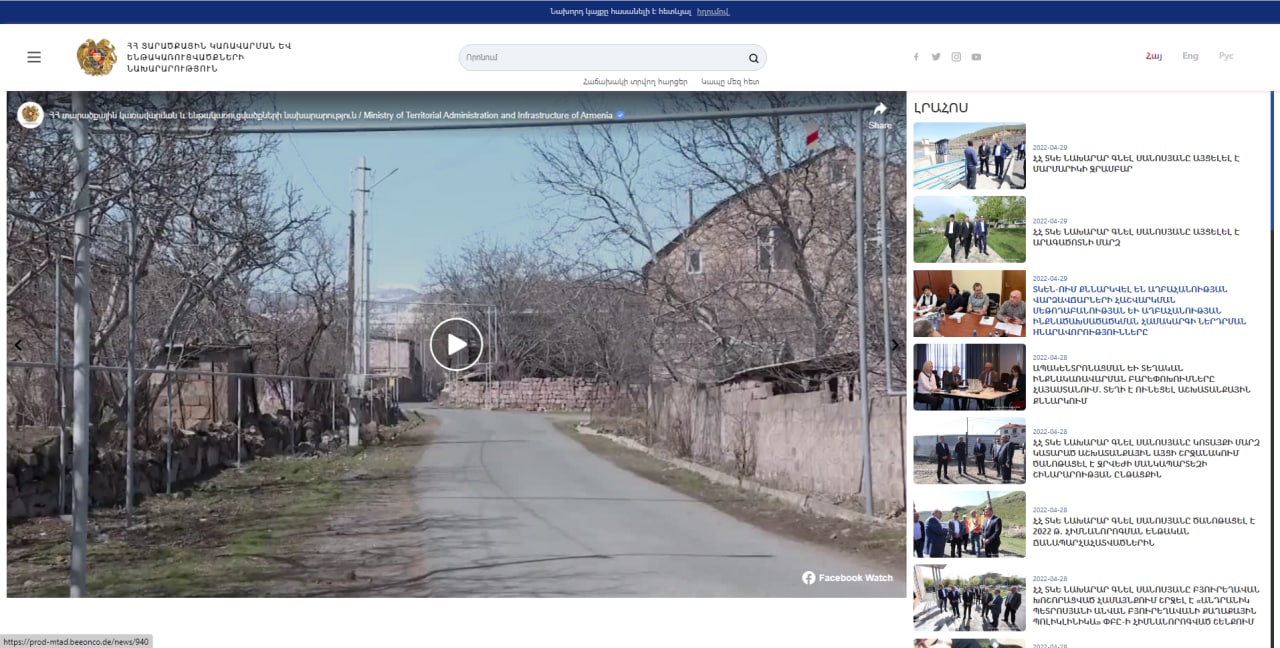The width and height of the screenshot is (1280, 648).
Task: Click the Armenian coat of arms logo
Action: click(x=96, y=57)
